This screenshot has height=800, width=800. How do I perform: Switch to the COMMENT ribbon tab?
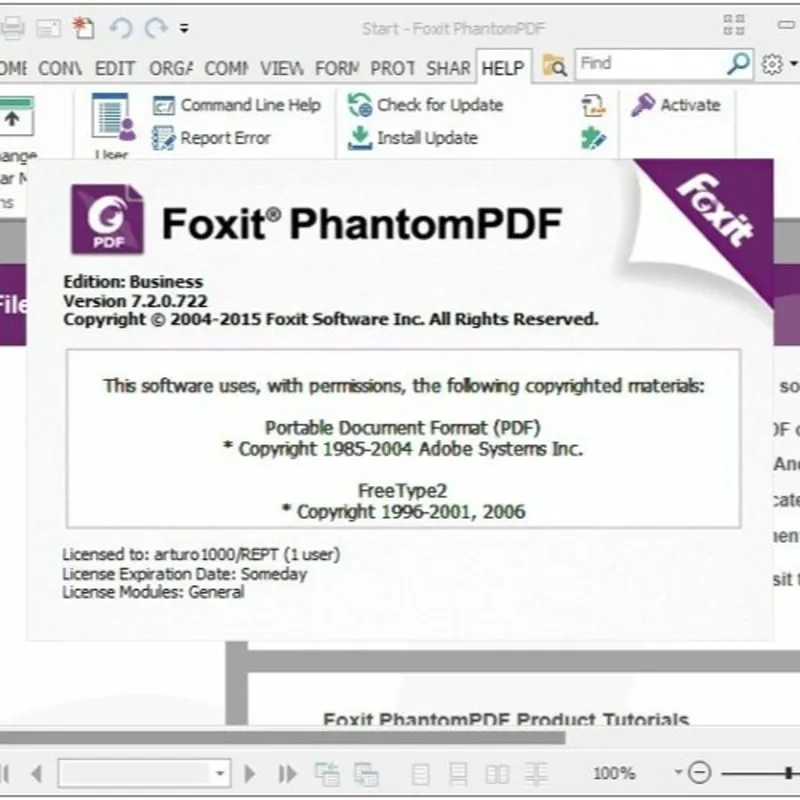click(x=227, y=68)
